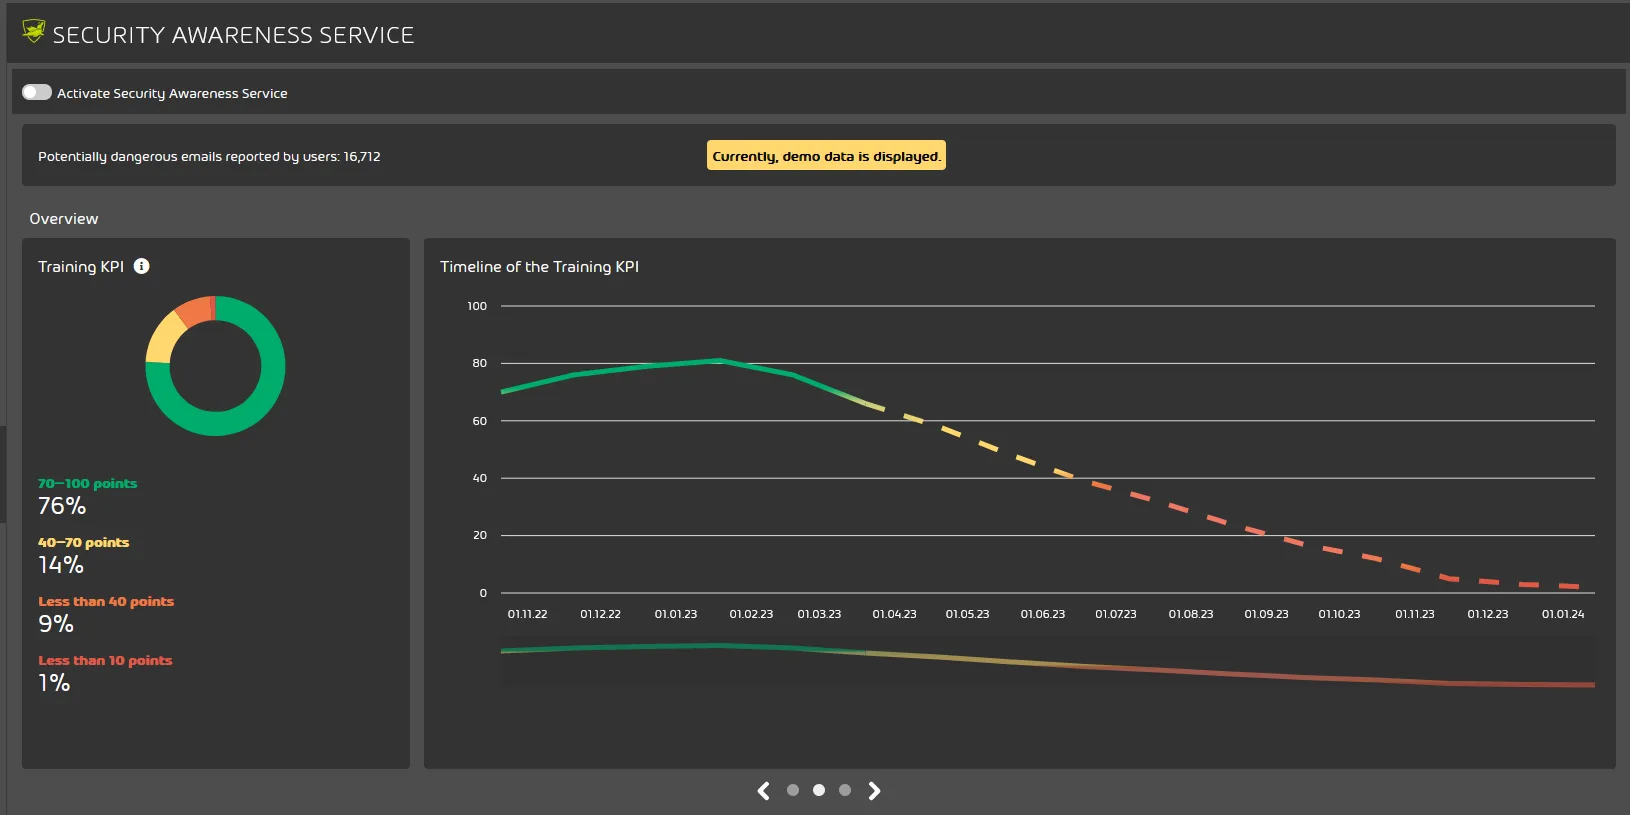
Task: Select the first carousel page dot
Action: 793,790
